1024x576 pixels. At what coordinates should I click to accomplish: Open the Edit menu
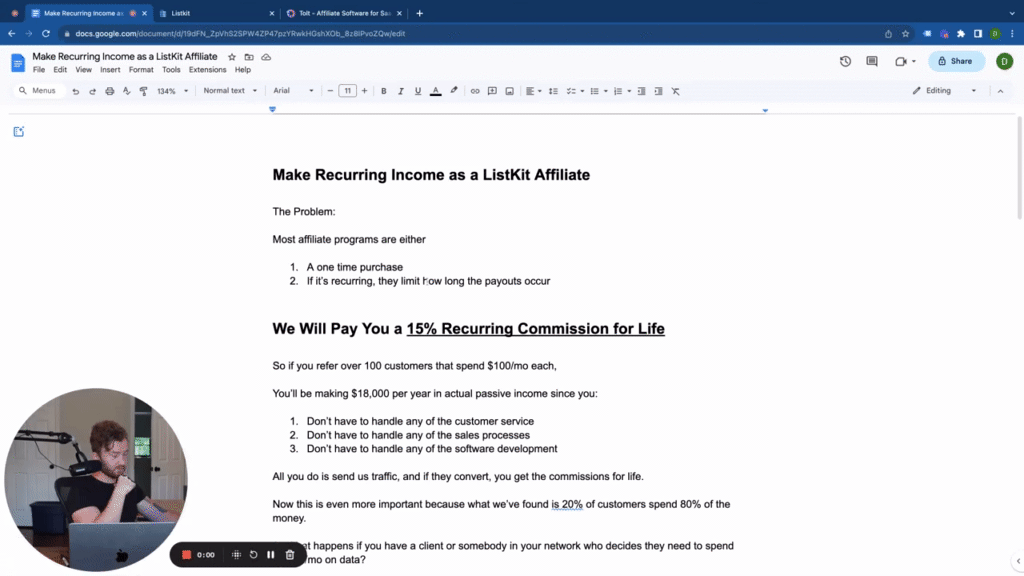point(60,70)
